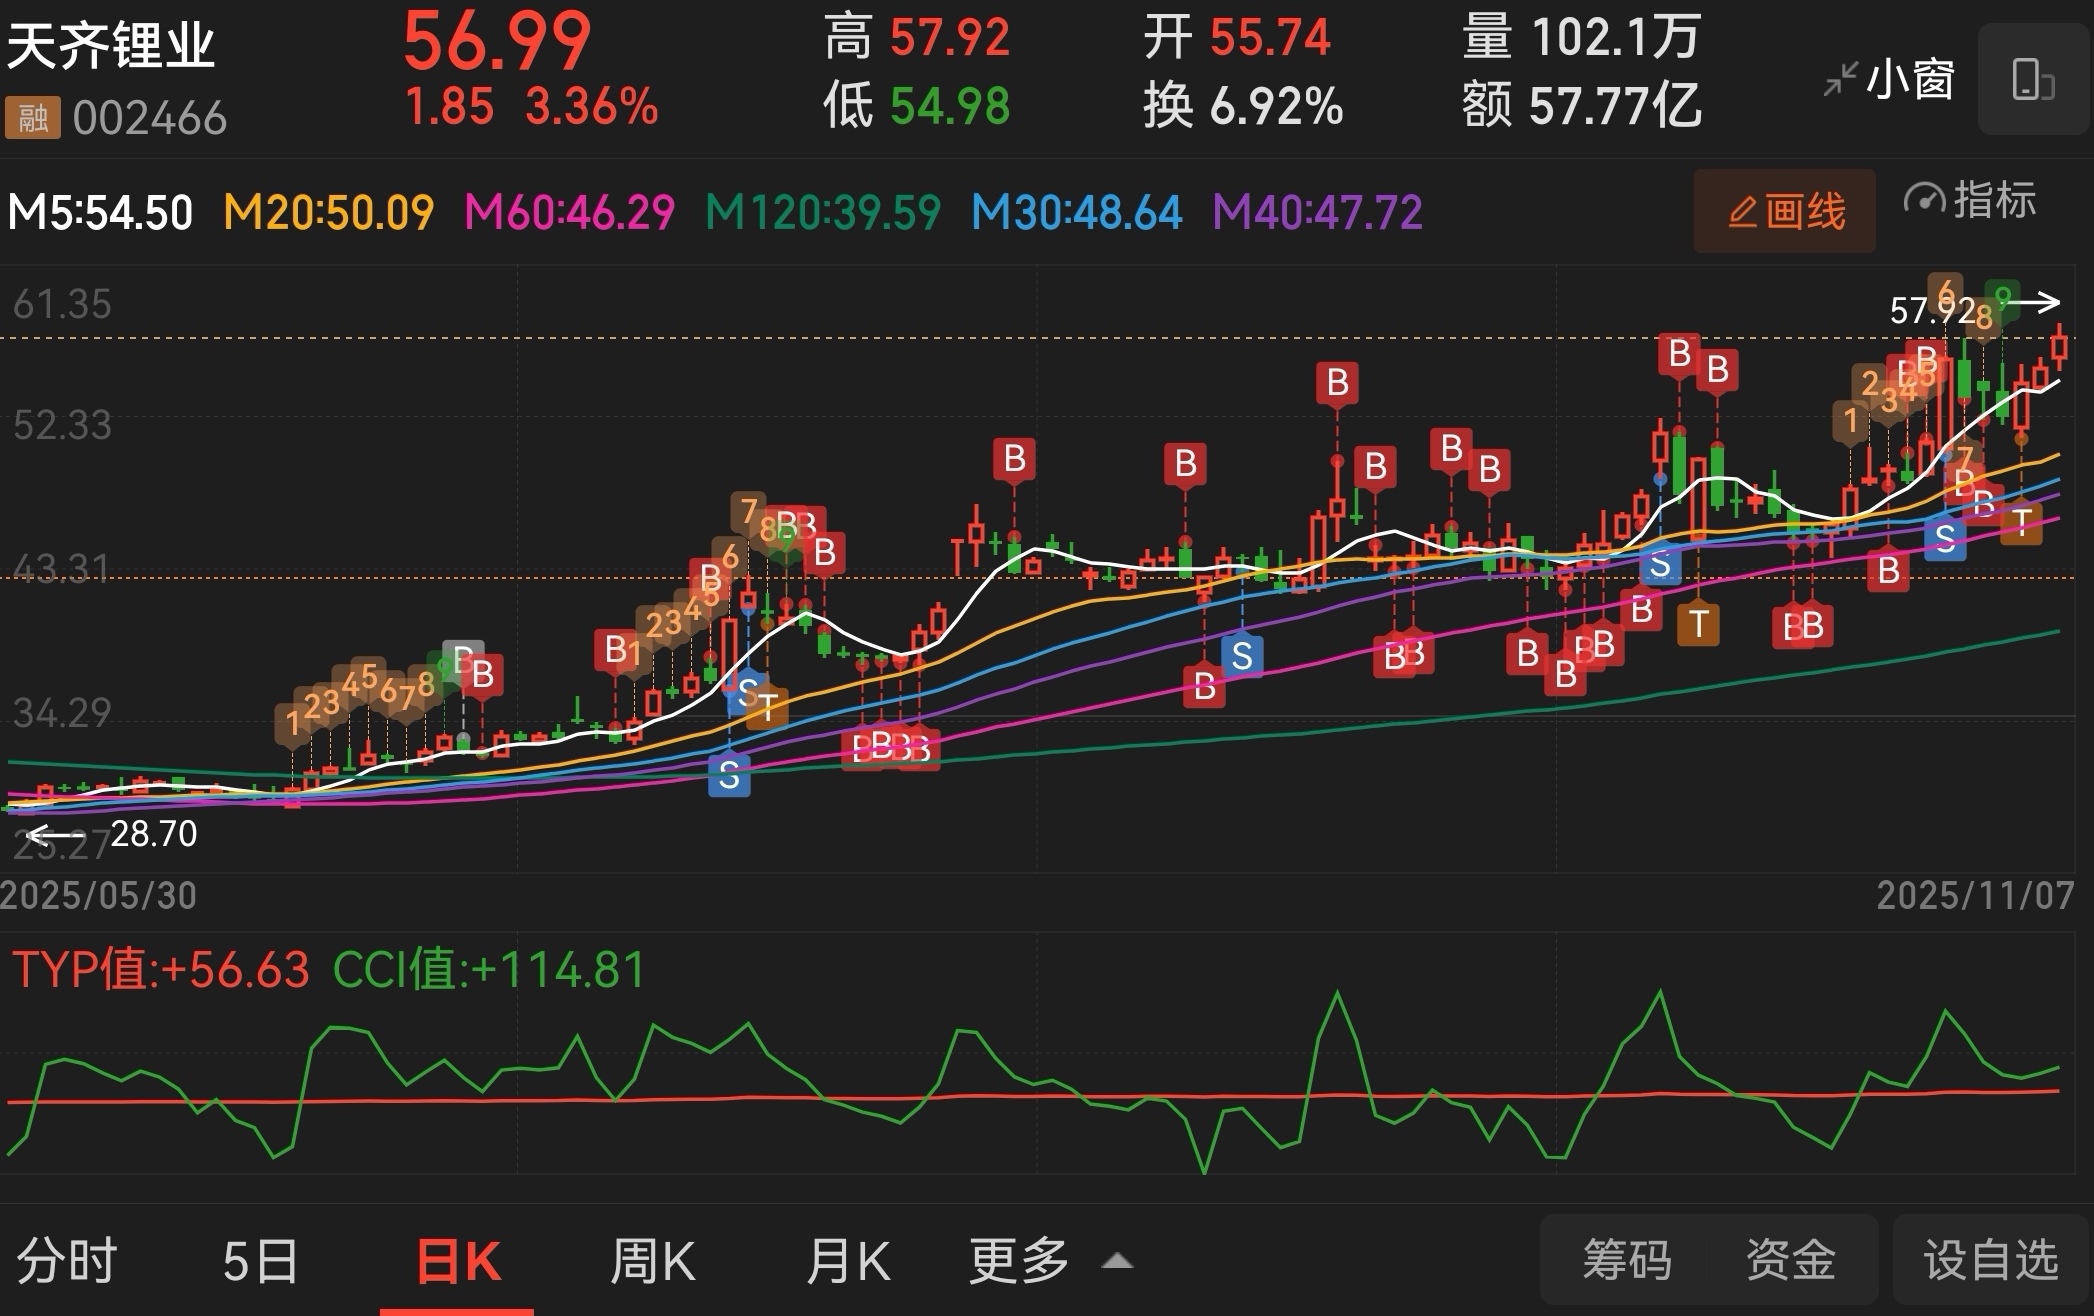The width and height of the screenshot is (2094, 1316).
Task: Switch to 月K monthly chart
Action: click(x=848, y=1260)
